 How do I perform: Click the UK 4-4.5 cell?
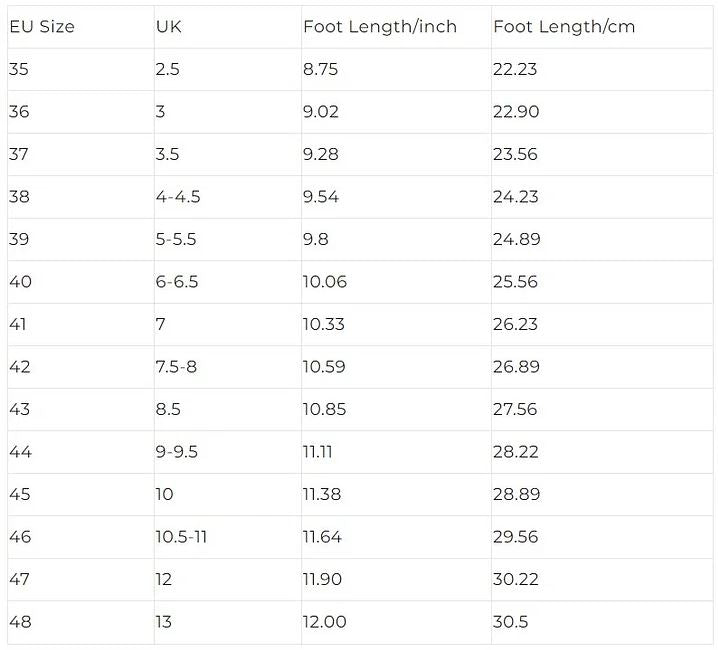click(x=178, y=197)
